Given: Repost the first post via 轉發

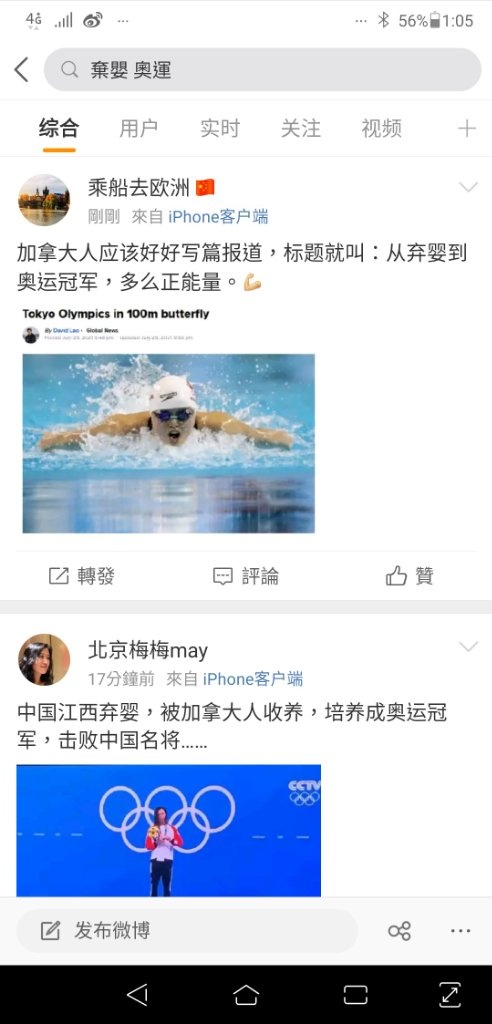Looking at the screenshot, I should point(82,576).
